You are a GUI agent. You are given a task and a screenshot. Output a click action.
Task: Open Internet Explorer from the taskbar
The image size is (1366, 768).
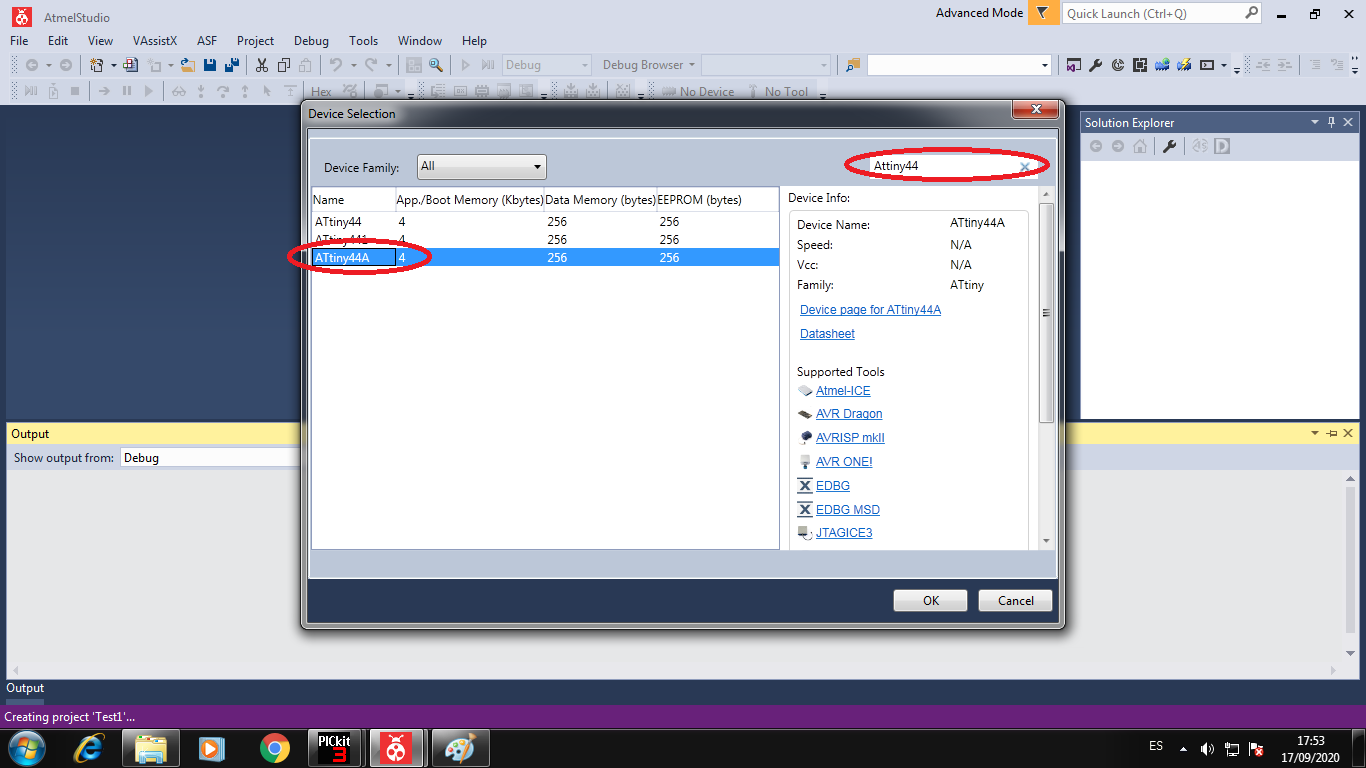tap(90, 747)
